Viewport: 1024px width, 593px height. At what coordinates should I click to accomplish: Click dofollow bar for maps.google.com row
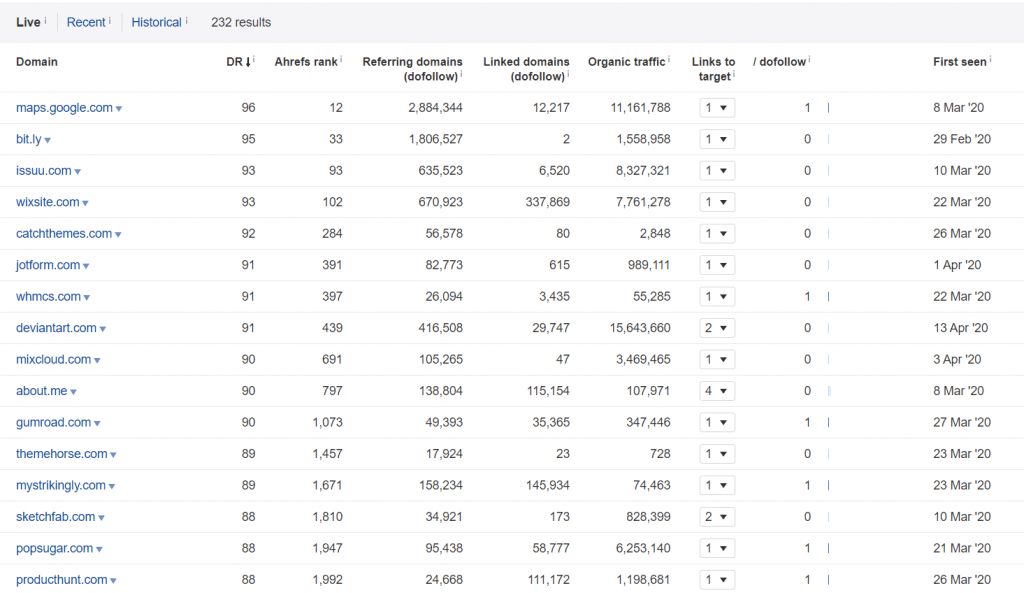[x=828, y=108]
